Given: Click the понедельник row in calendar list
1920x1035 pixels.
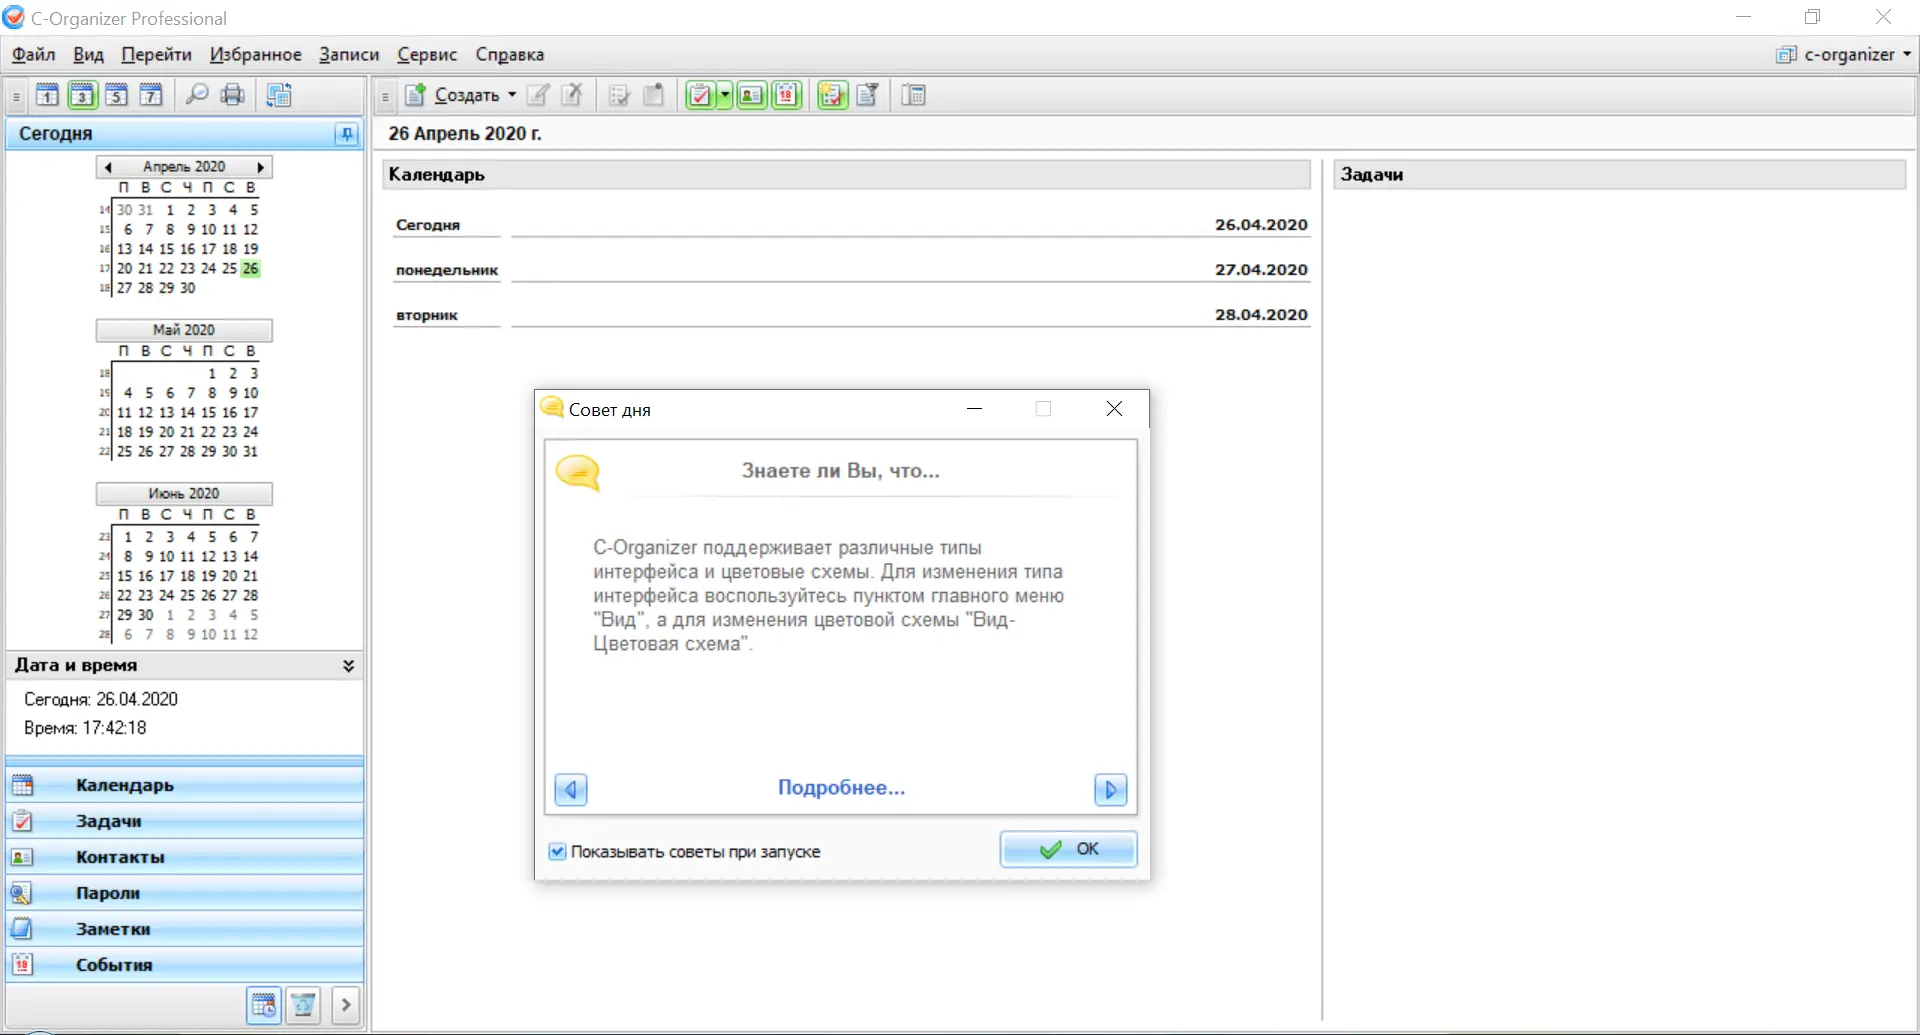Looking at the screenshot, I should click(x=851, y=270).
